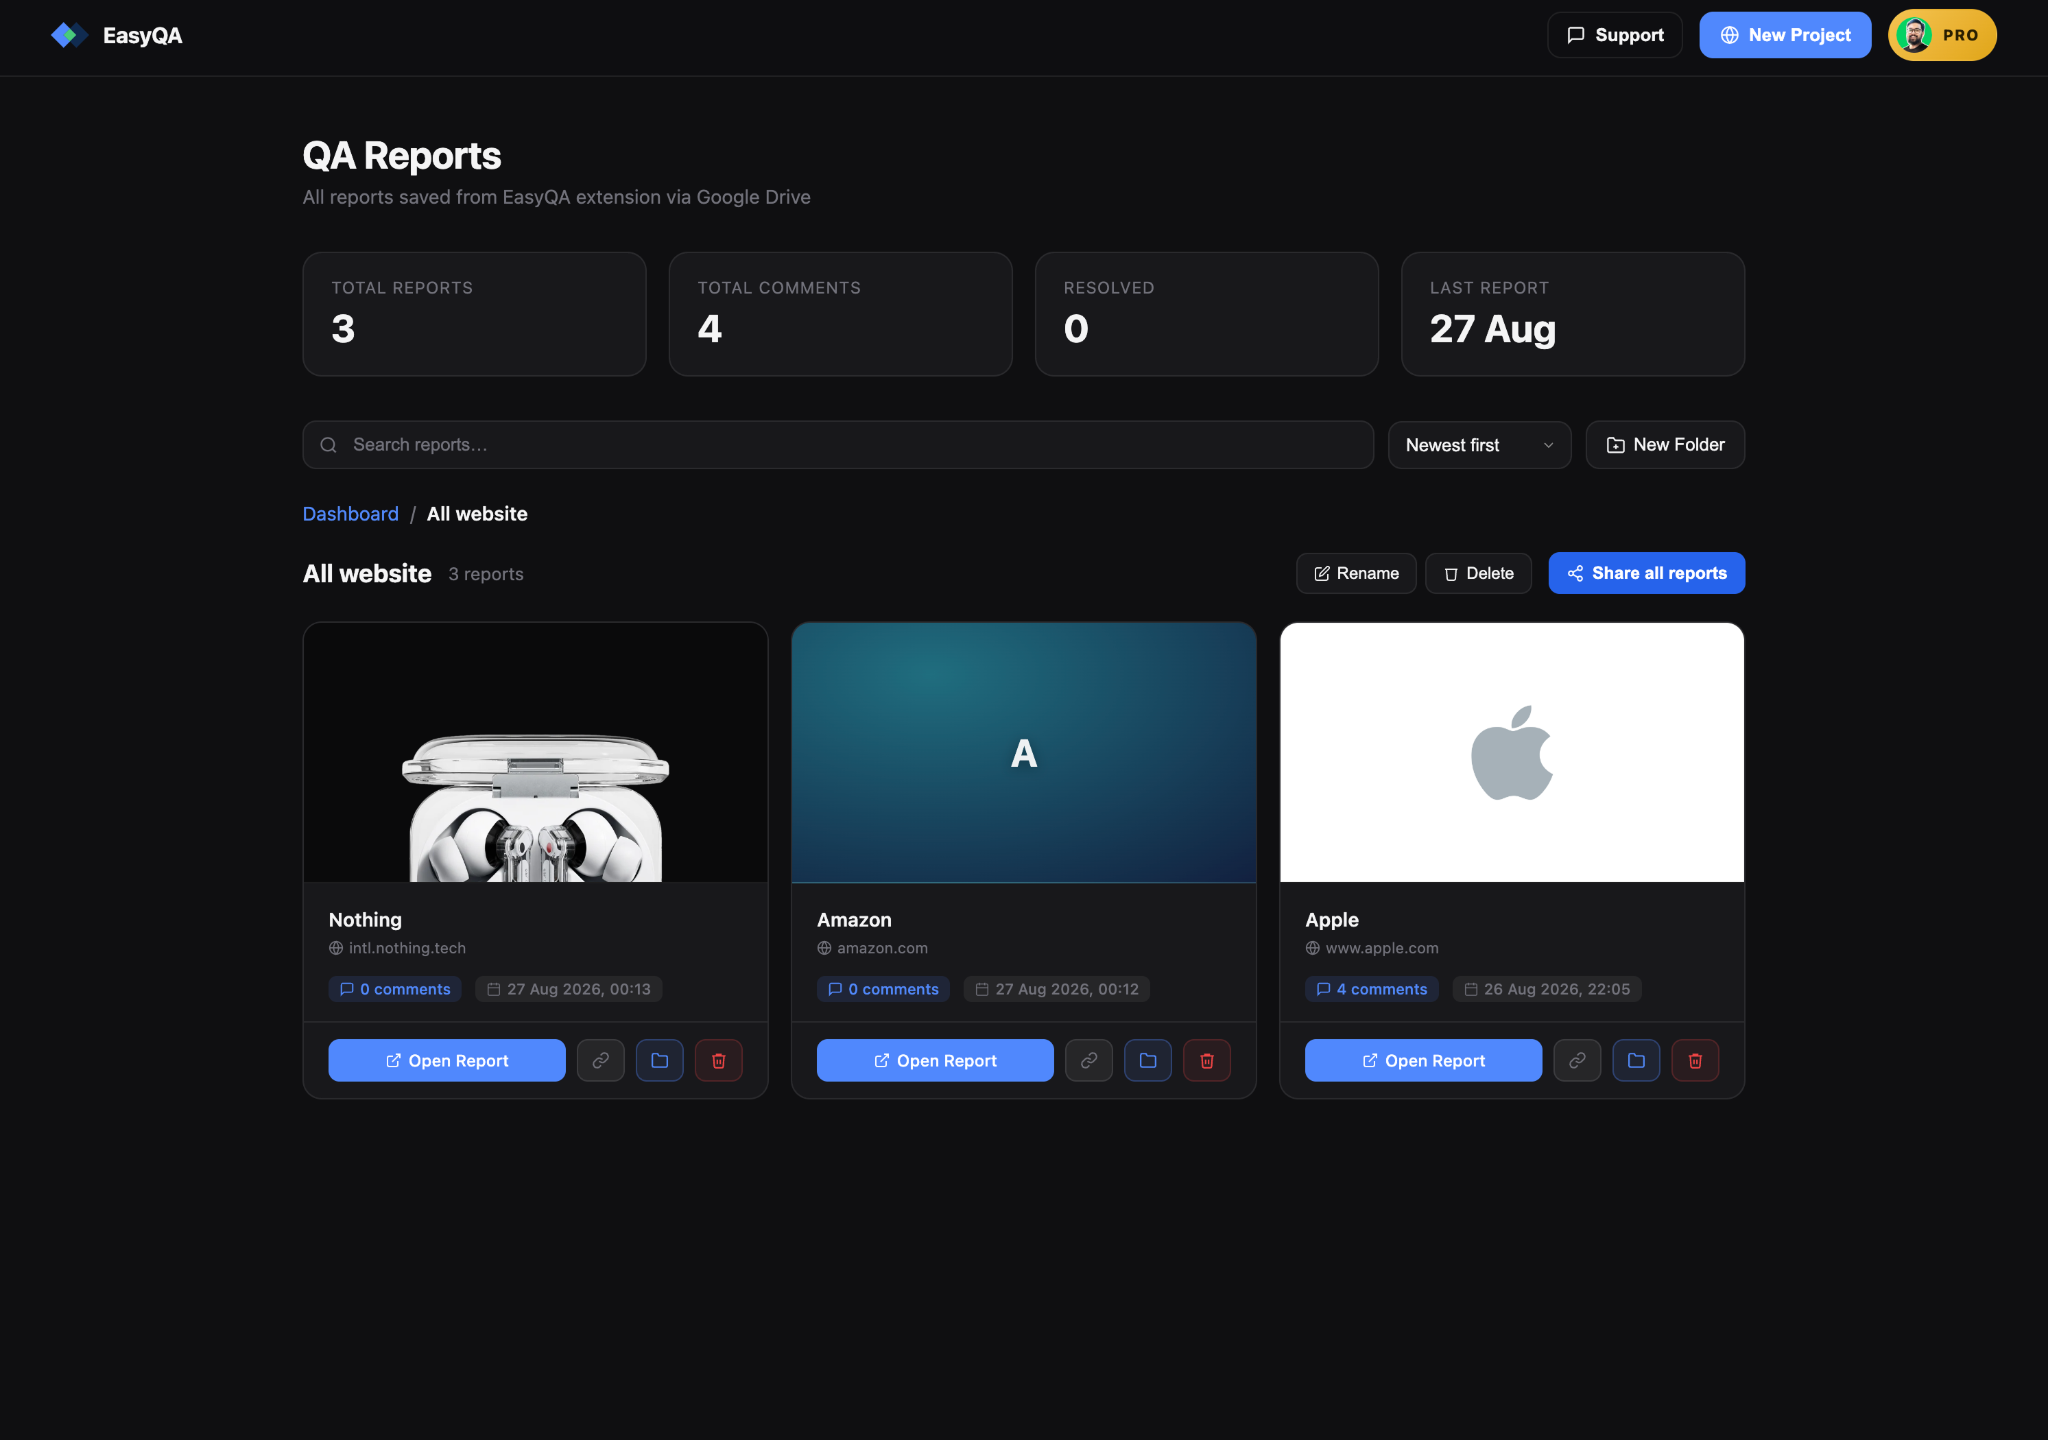
Task: Click globe icon next to intl.nothing.tech
Action: coord(336,948)
